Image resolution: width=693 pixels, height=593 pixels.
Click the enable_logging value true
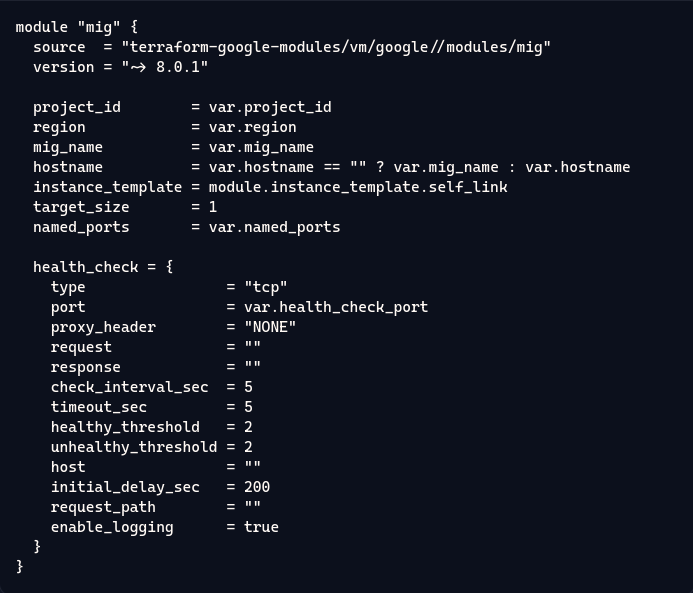pos(261,527)
